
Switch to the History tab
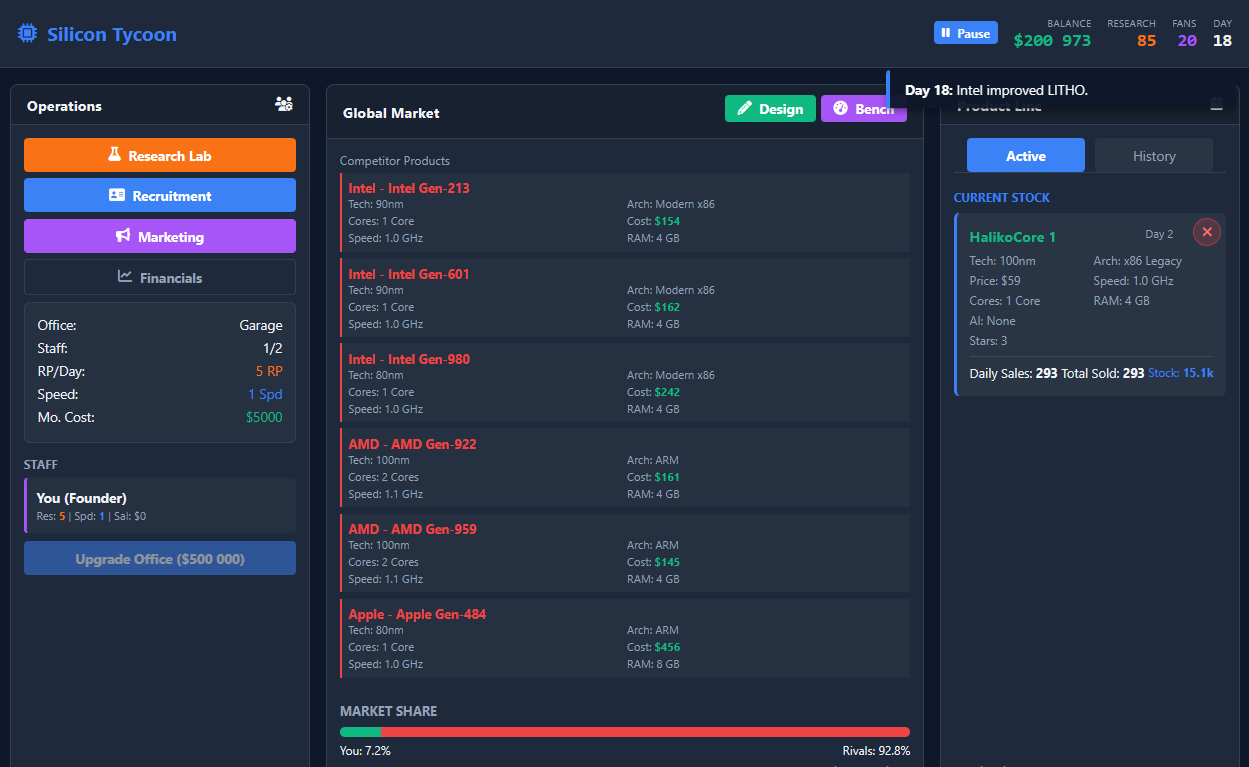(x=1154, y=155)
